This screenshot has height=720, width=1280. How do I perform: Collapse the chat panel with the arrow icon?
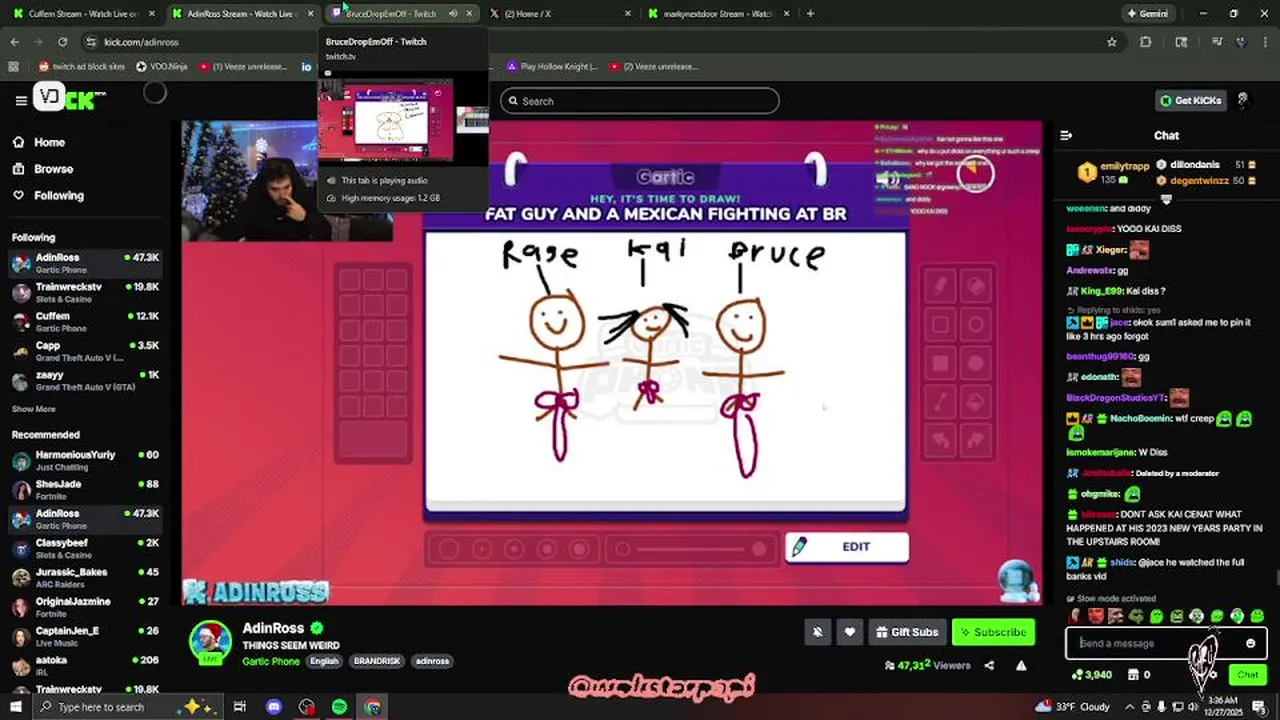pyautogui.click(x=1066, y=135)
